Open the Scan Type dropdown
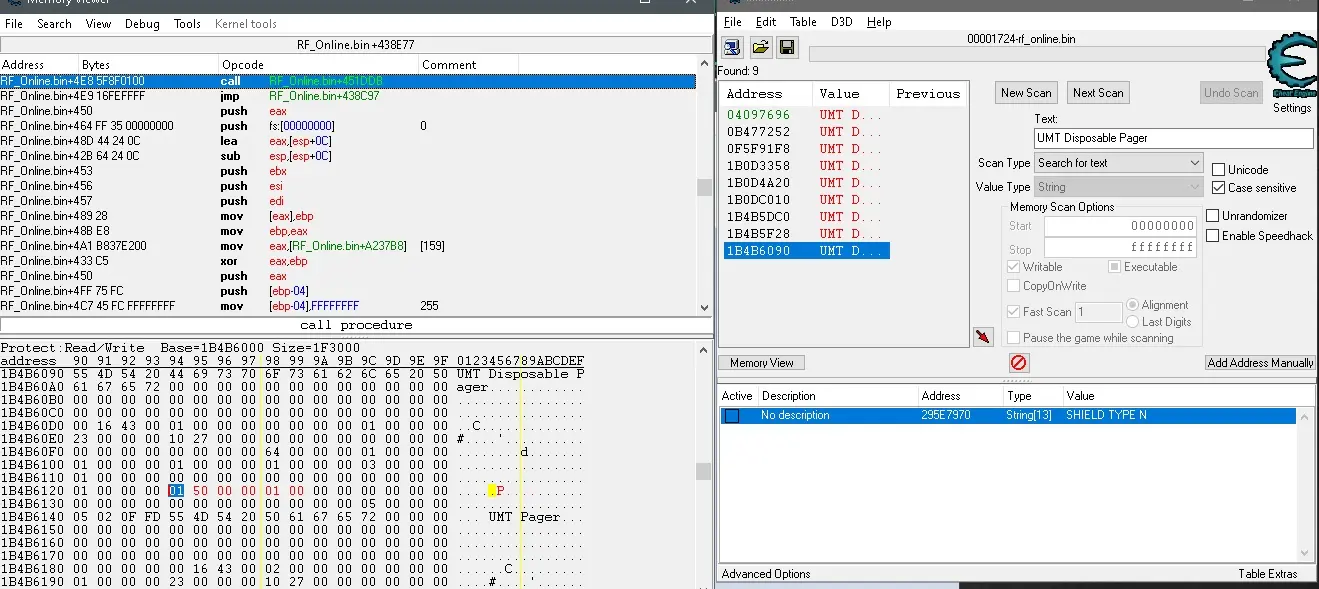Viewport: 1319px width, 589px height. (x=1118, y=163)
